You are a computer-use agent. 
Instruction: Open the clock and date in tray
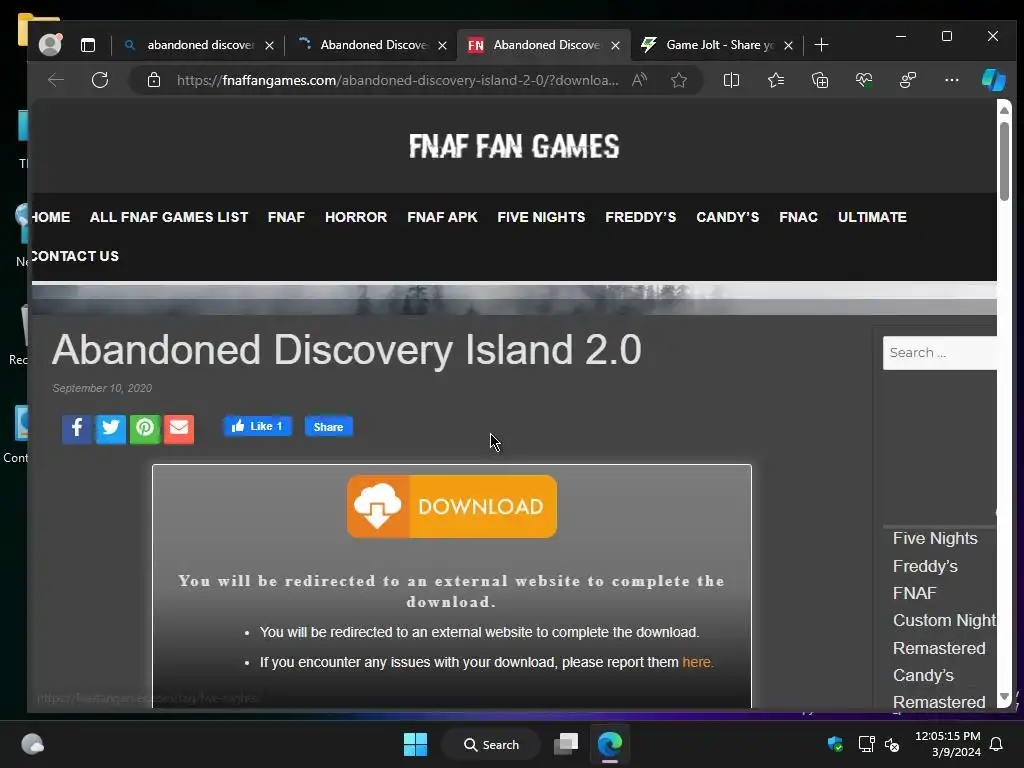[x=948, y=744]
